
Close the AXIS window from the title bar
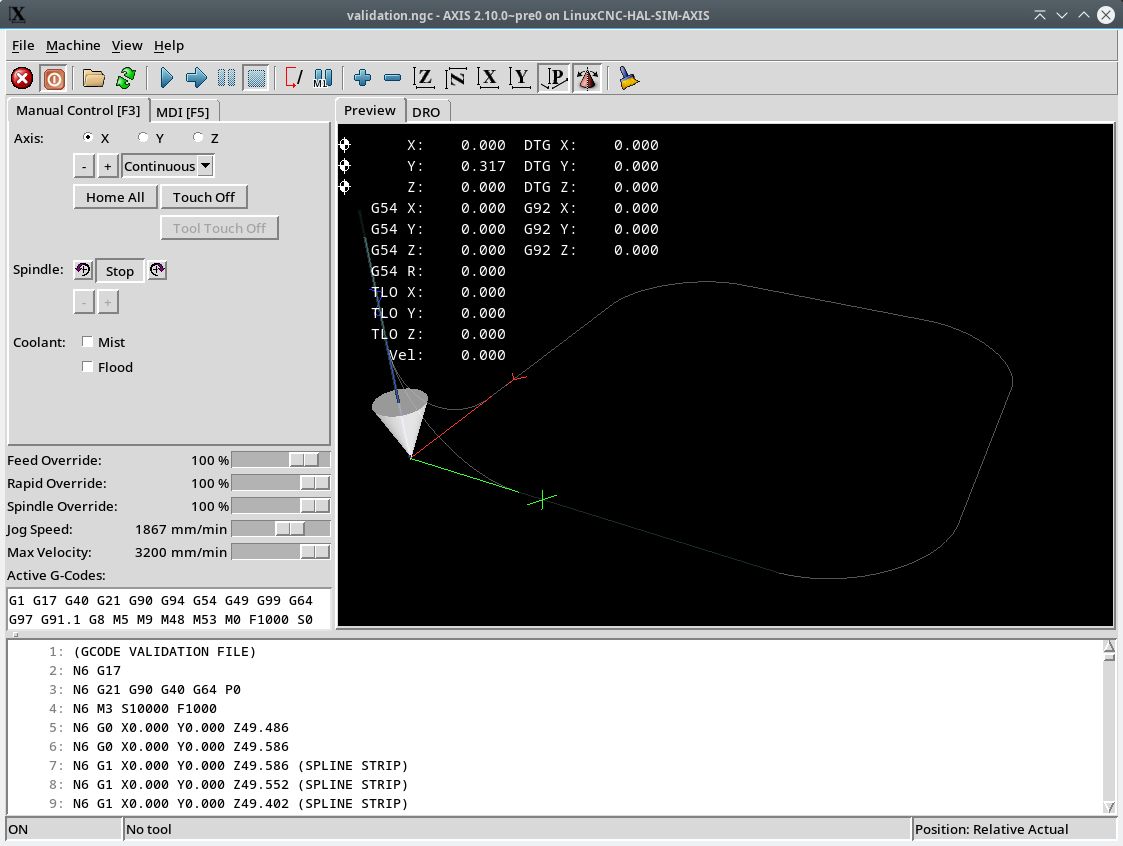pos(1106,14)
